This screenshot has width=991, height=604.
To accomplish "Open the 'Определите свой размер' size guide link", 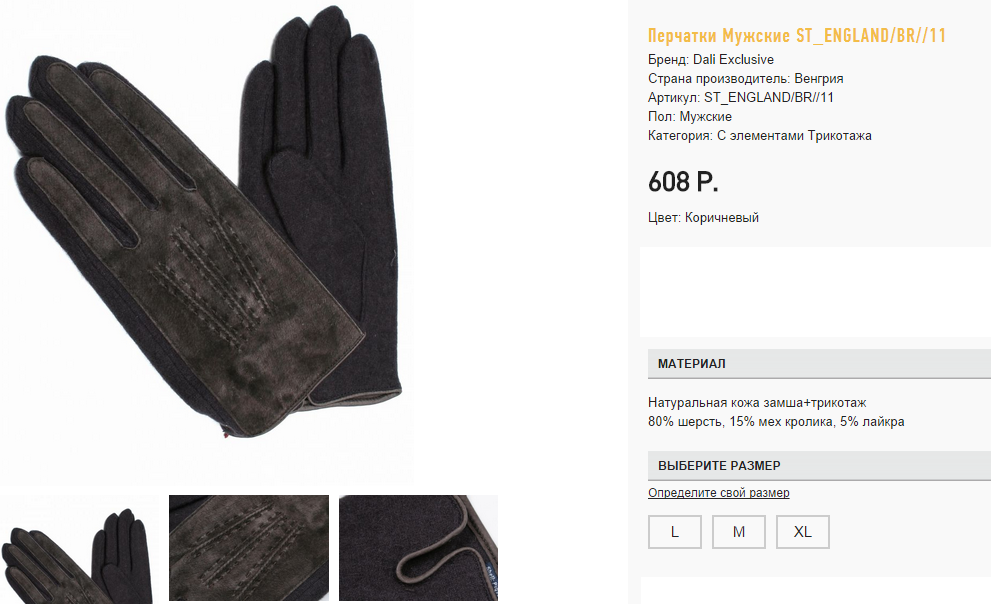I will pos(719,493).
